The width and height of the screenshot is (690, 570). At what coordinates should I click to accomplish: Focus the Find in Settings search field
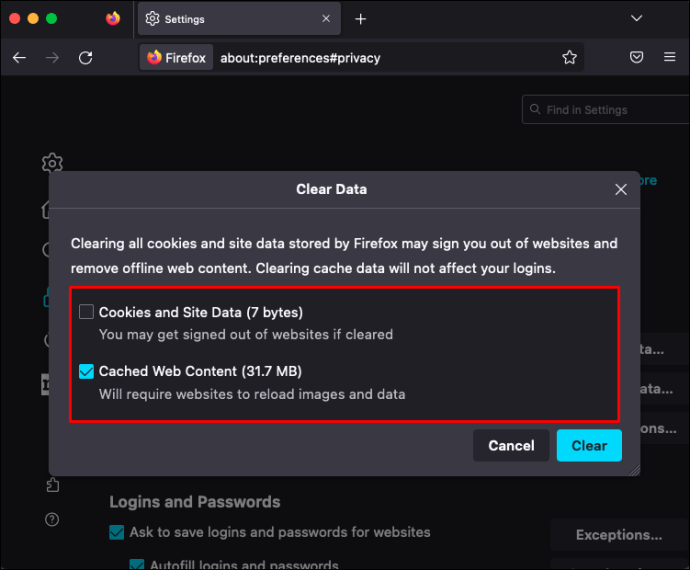606,110
